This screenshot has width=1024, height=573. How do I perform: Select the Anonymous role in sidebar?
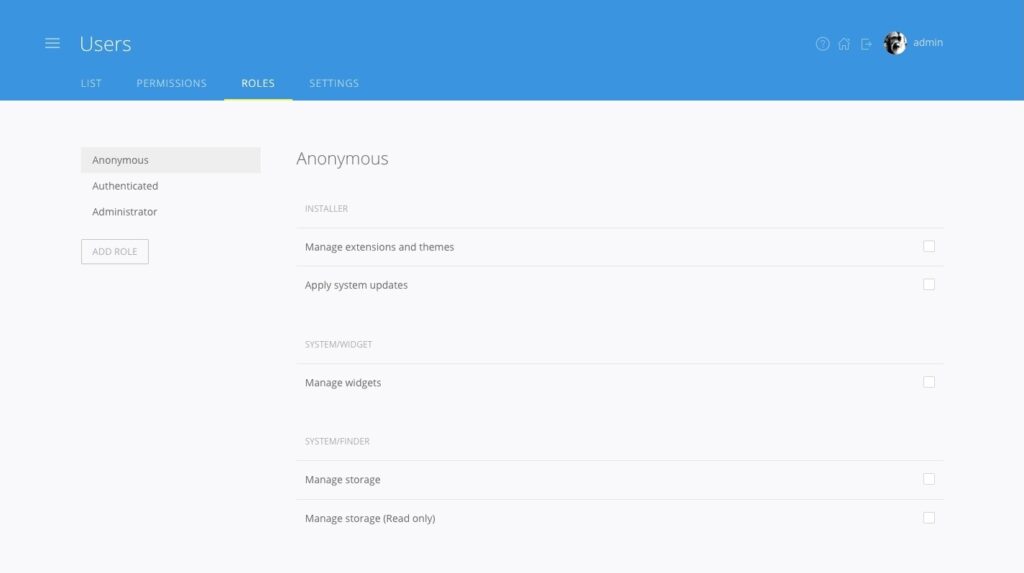click(120, 160)
